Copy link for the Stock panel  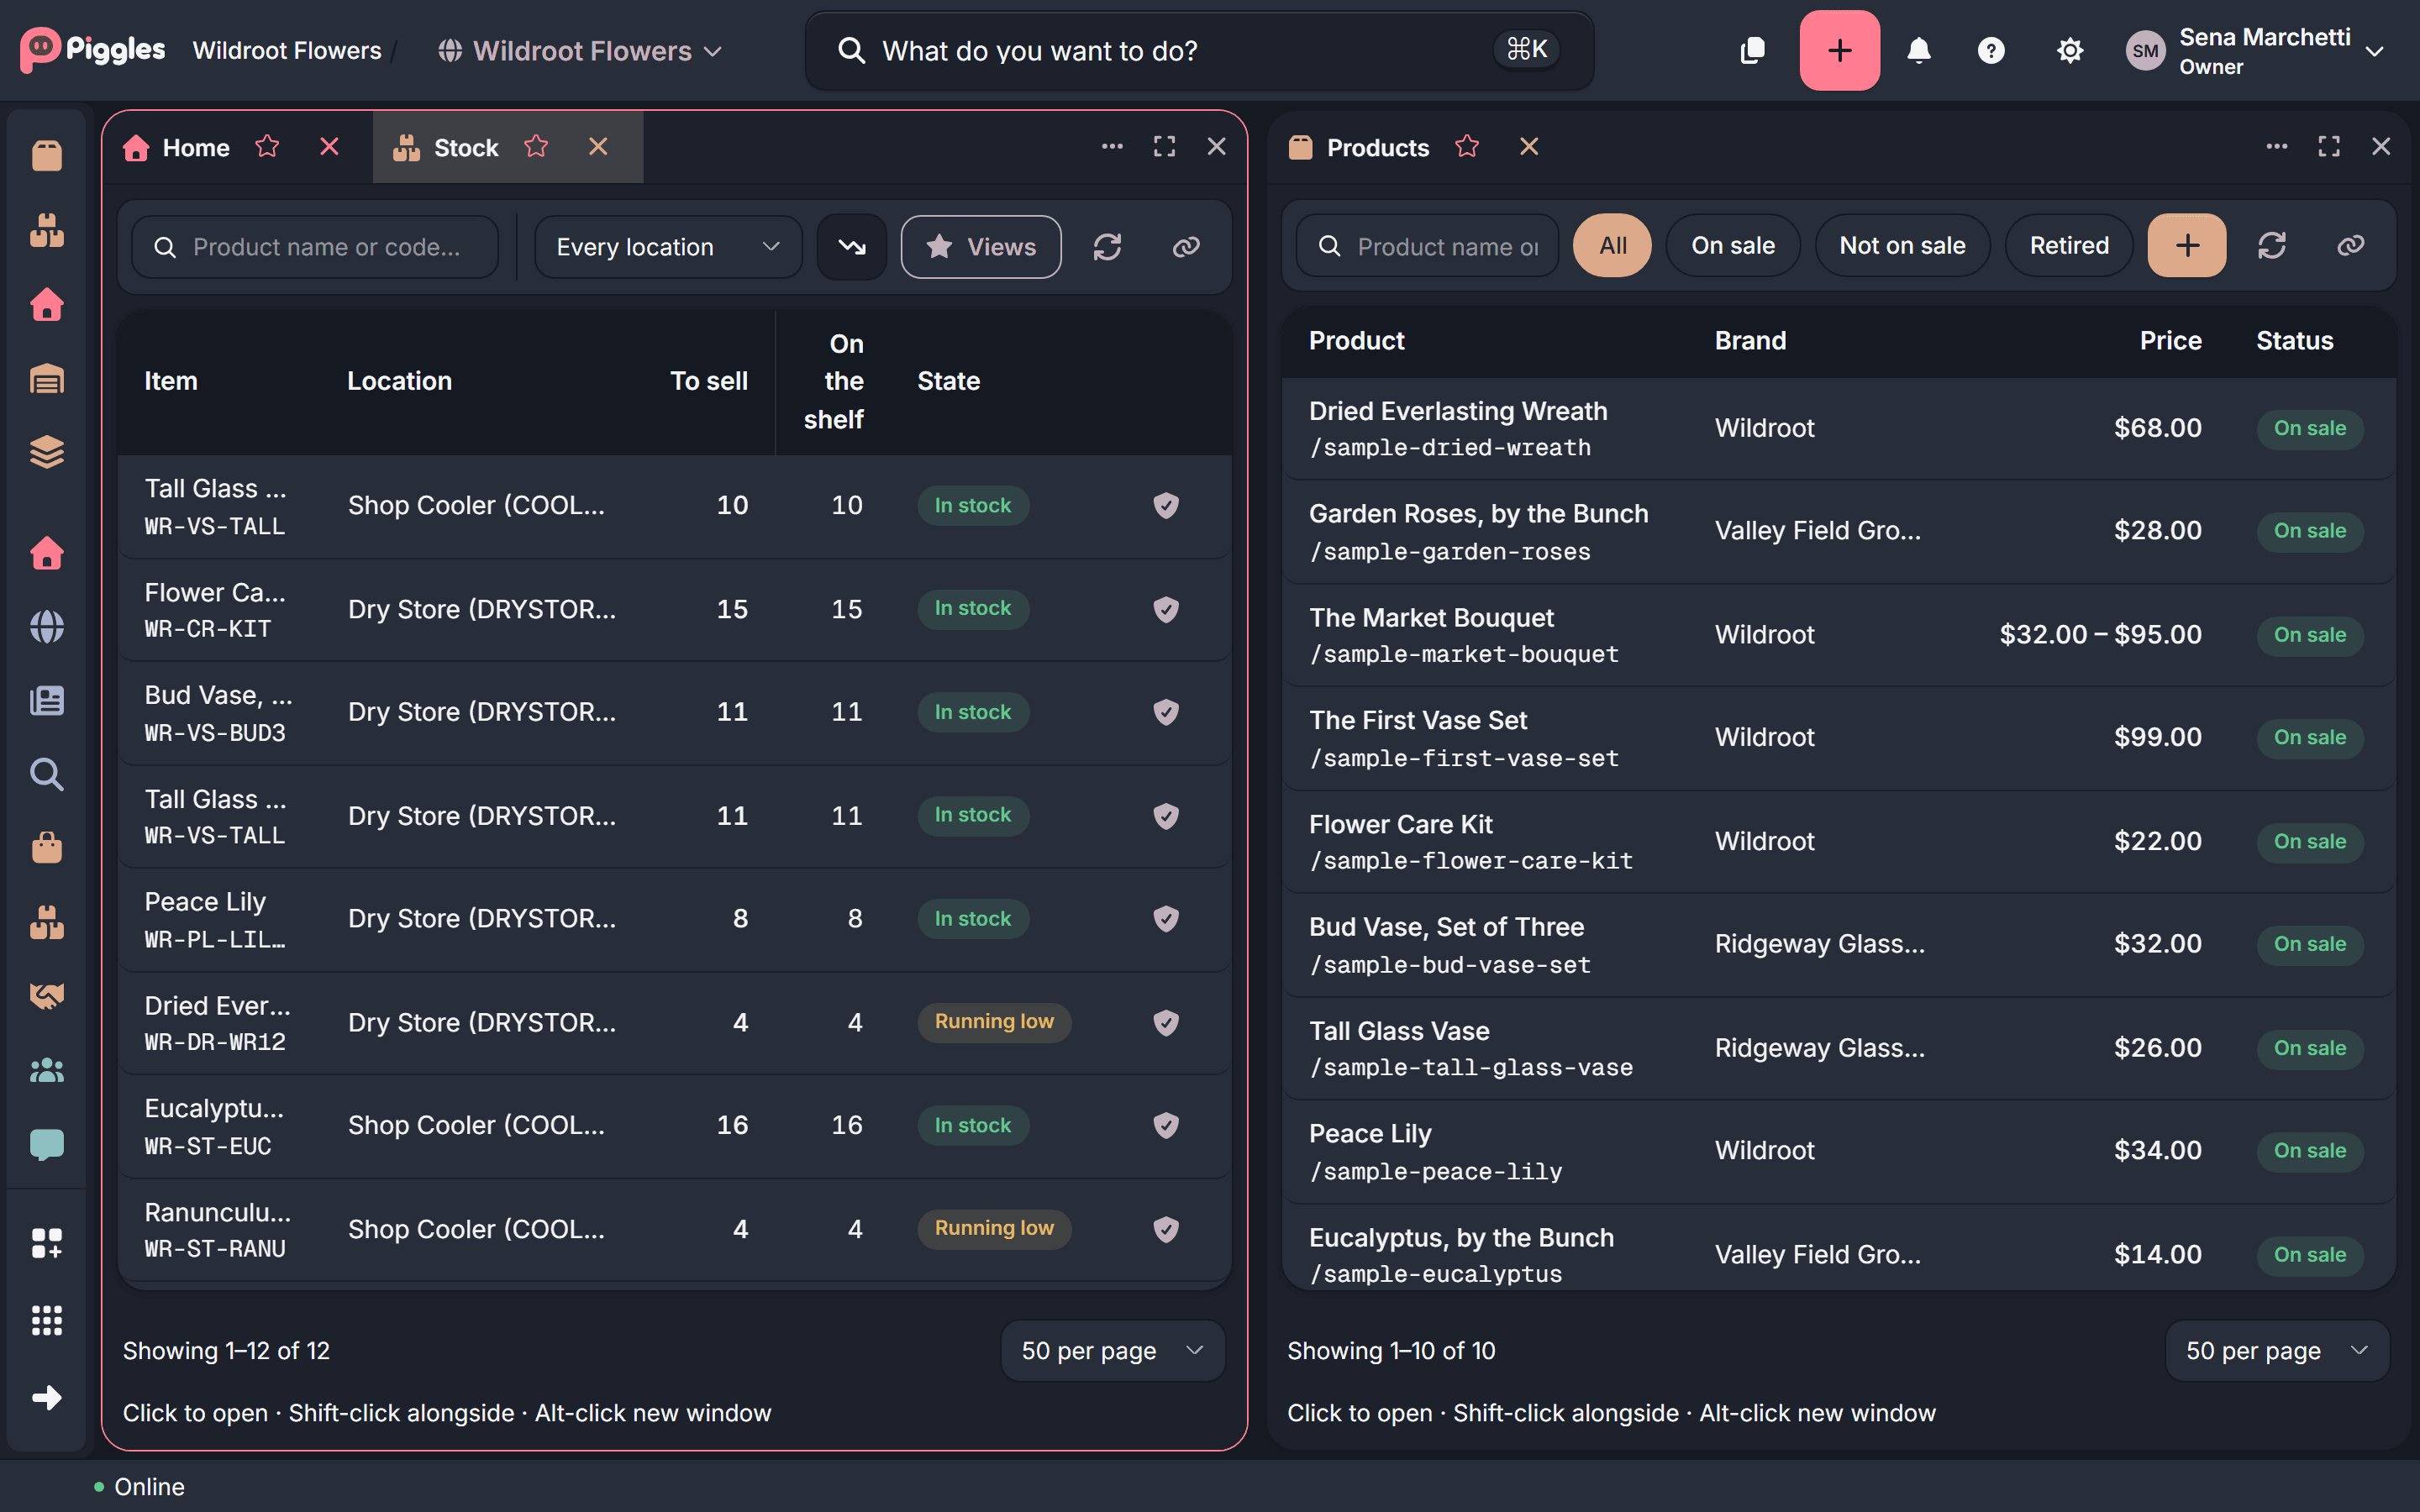[1186, 247]
